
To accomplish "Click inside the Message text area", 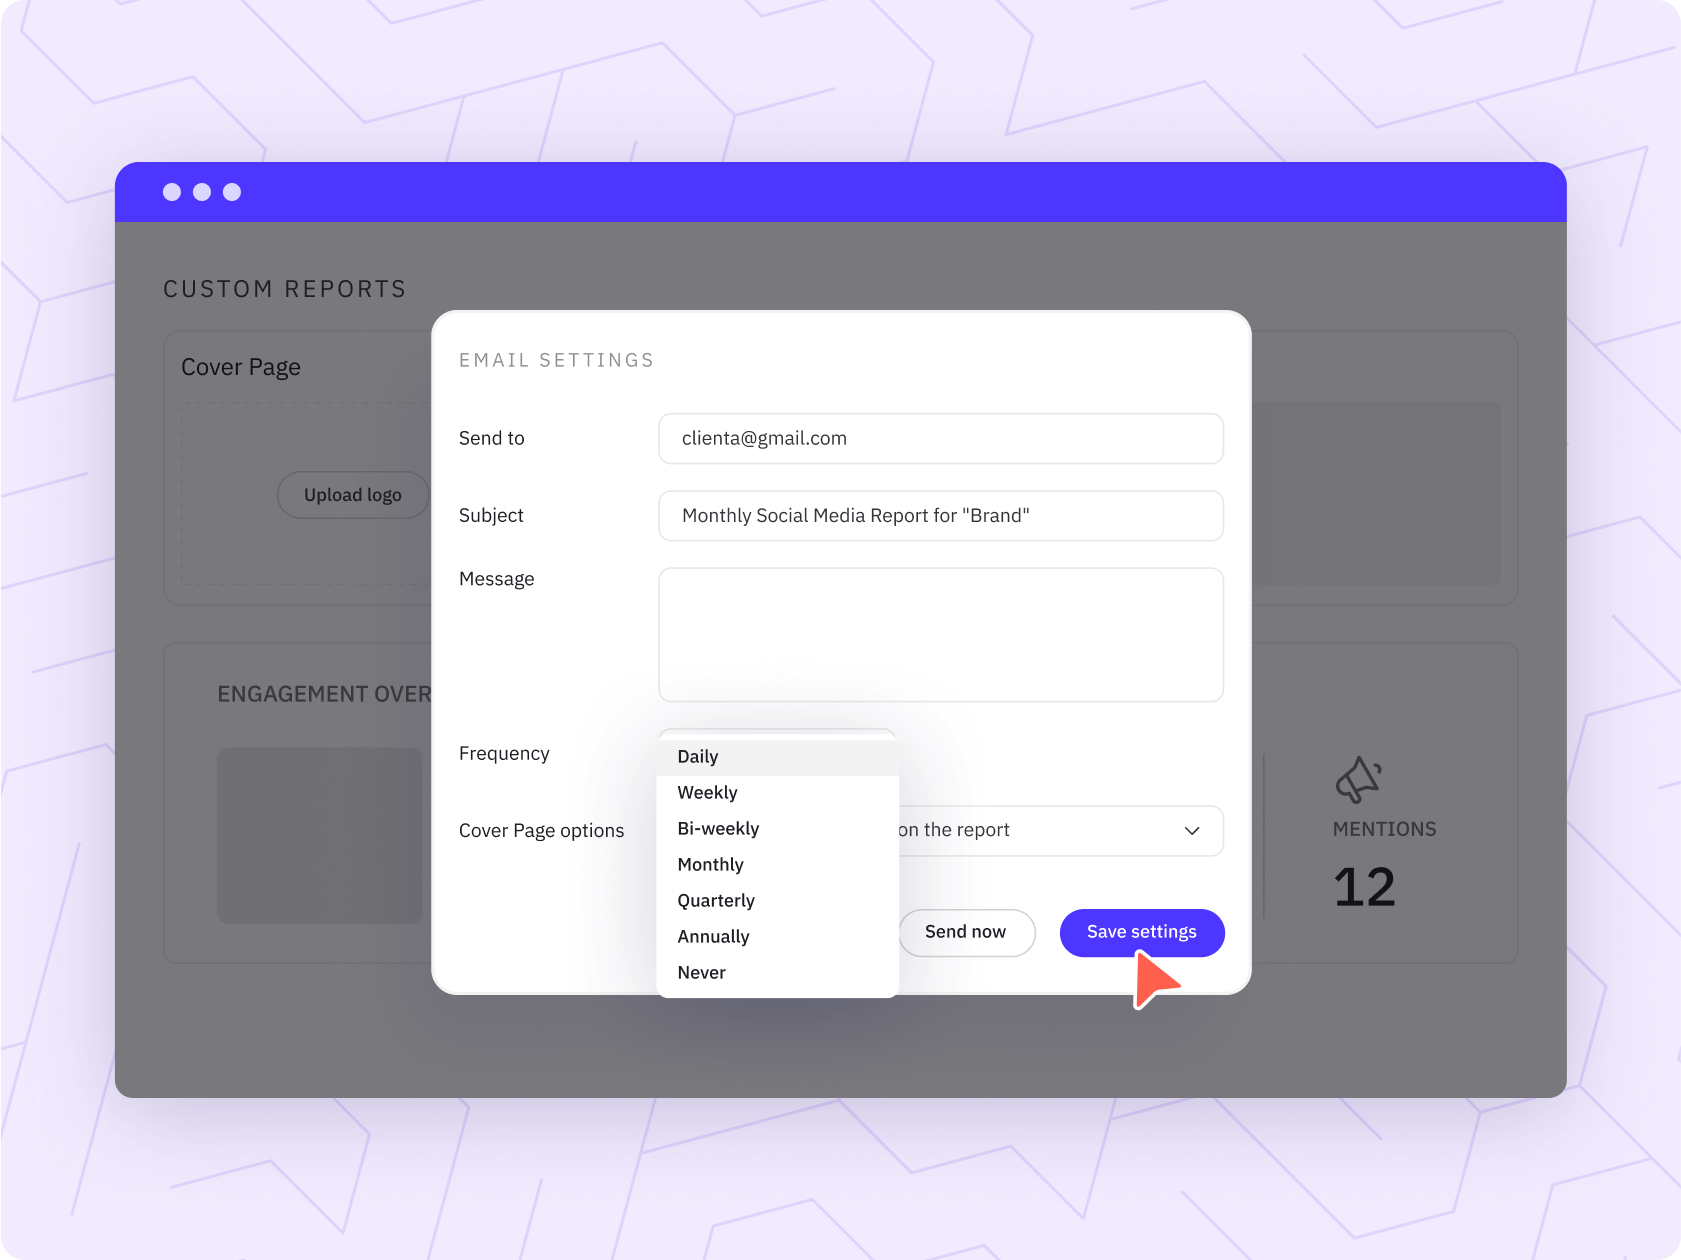I will 941,635.
